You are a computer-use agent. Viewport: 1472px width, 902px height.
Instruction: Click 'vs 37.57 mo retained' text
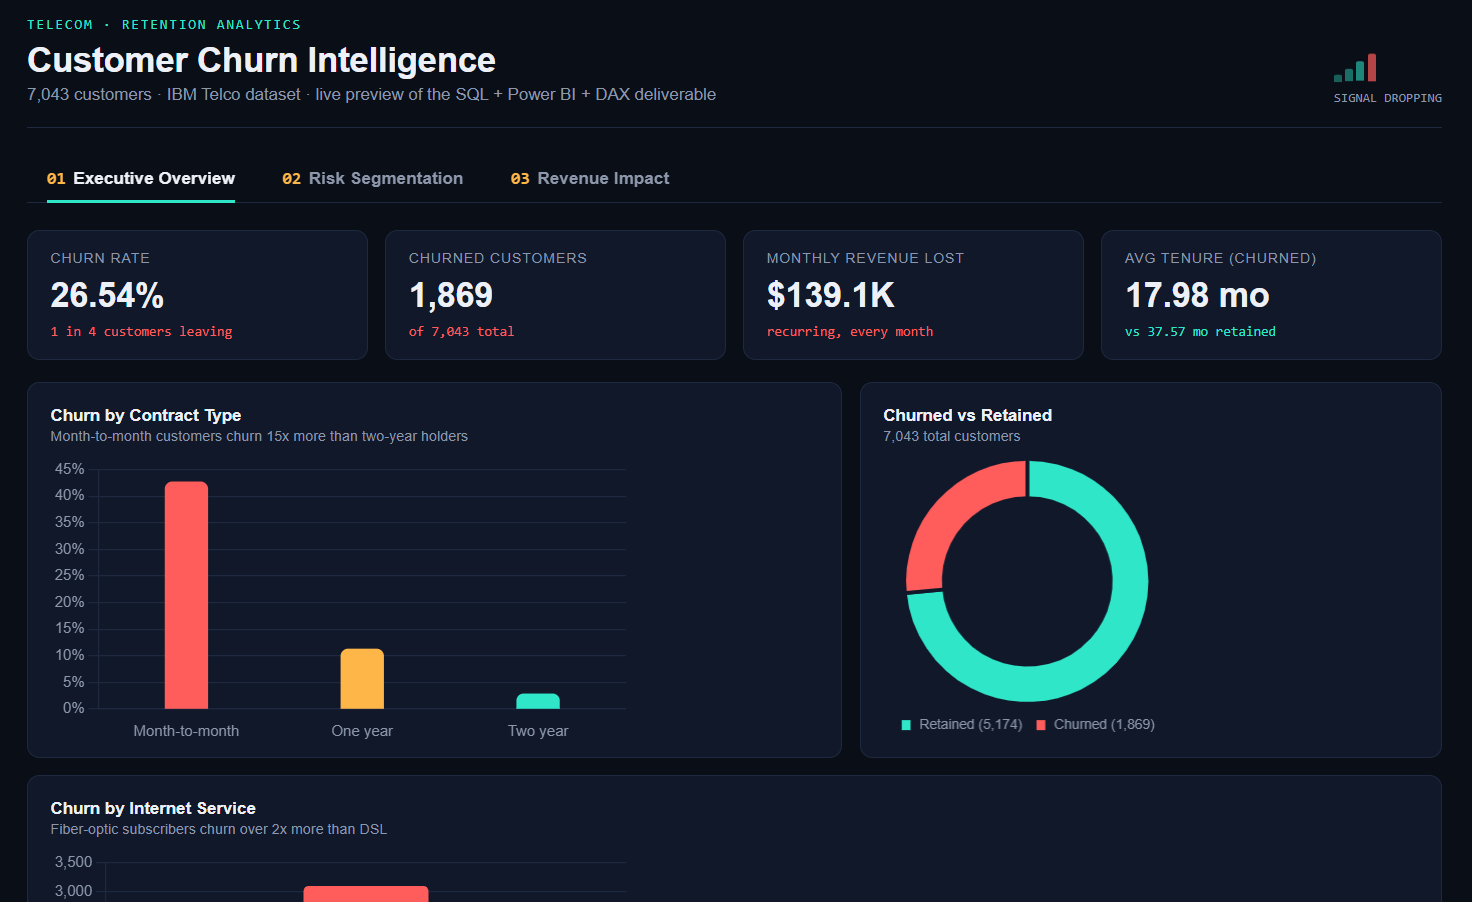tap(1200, 331)
